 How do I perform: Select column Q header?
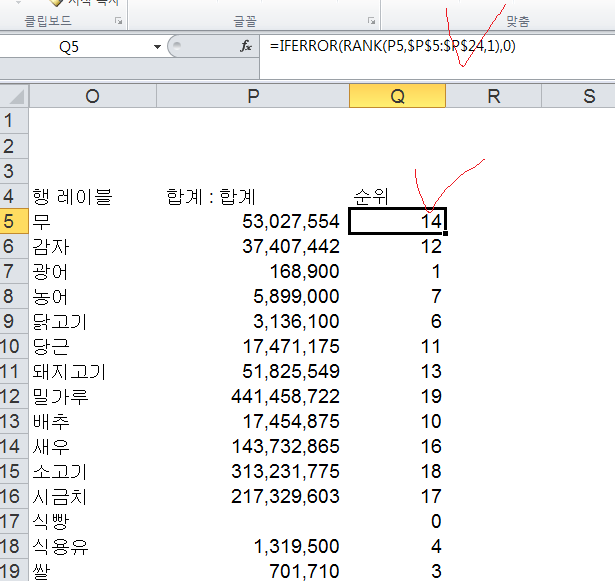coord(397,96)
